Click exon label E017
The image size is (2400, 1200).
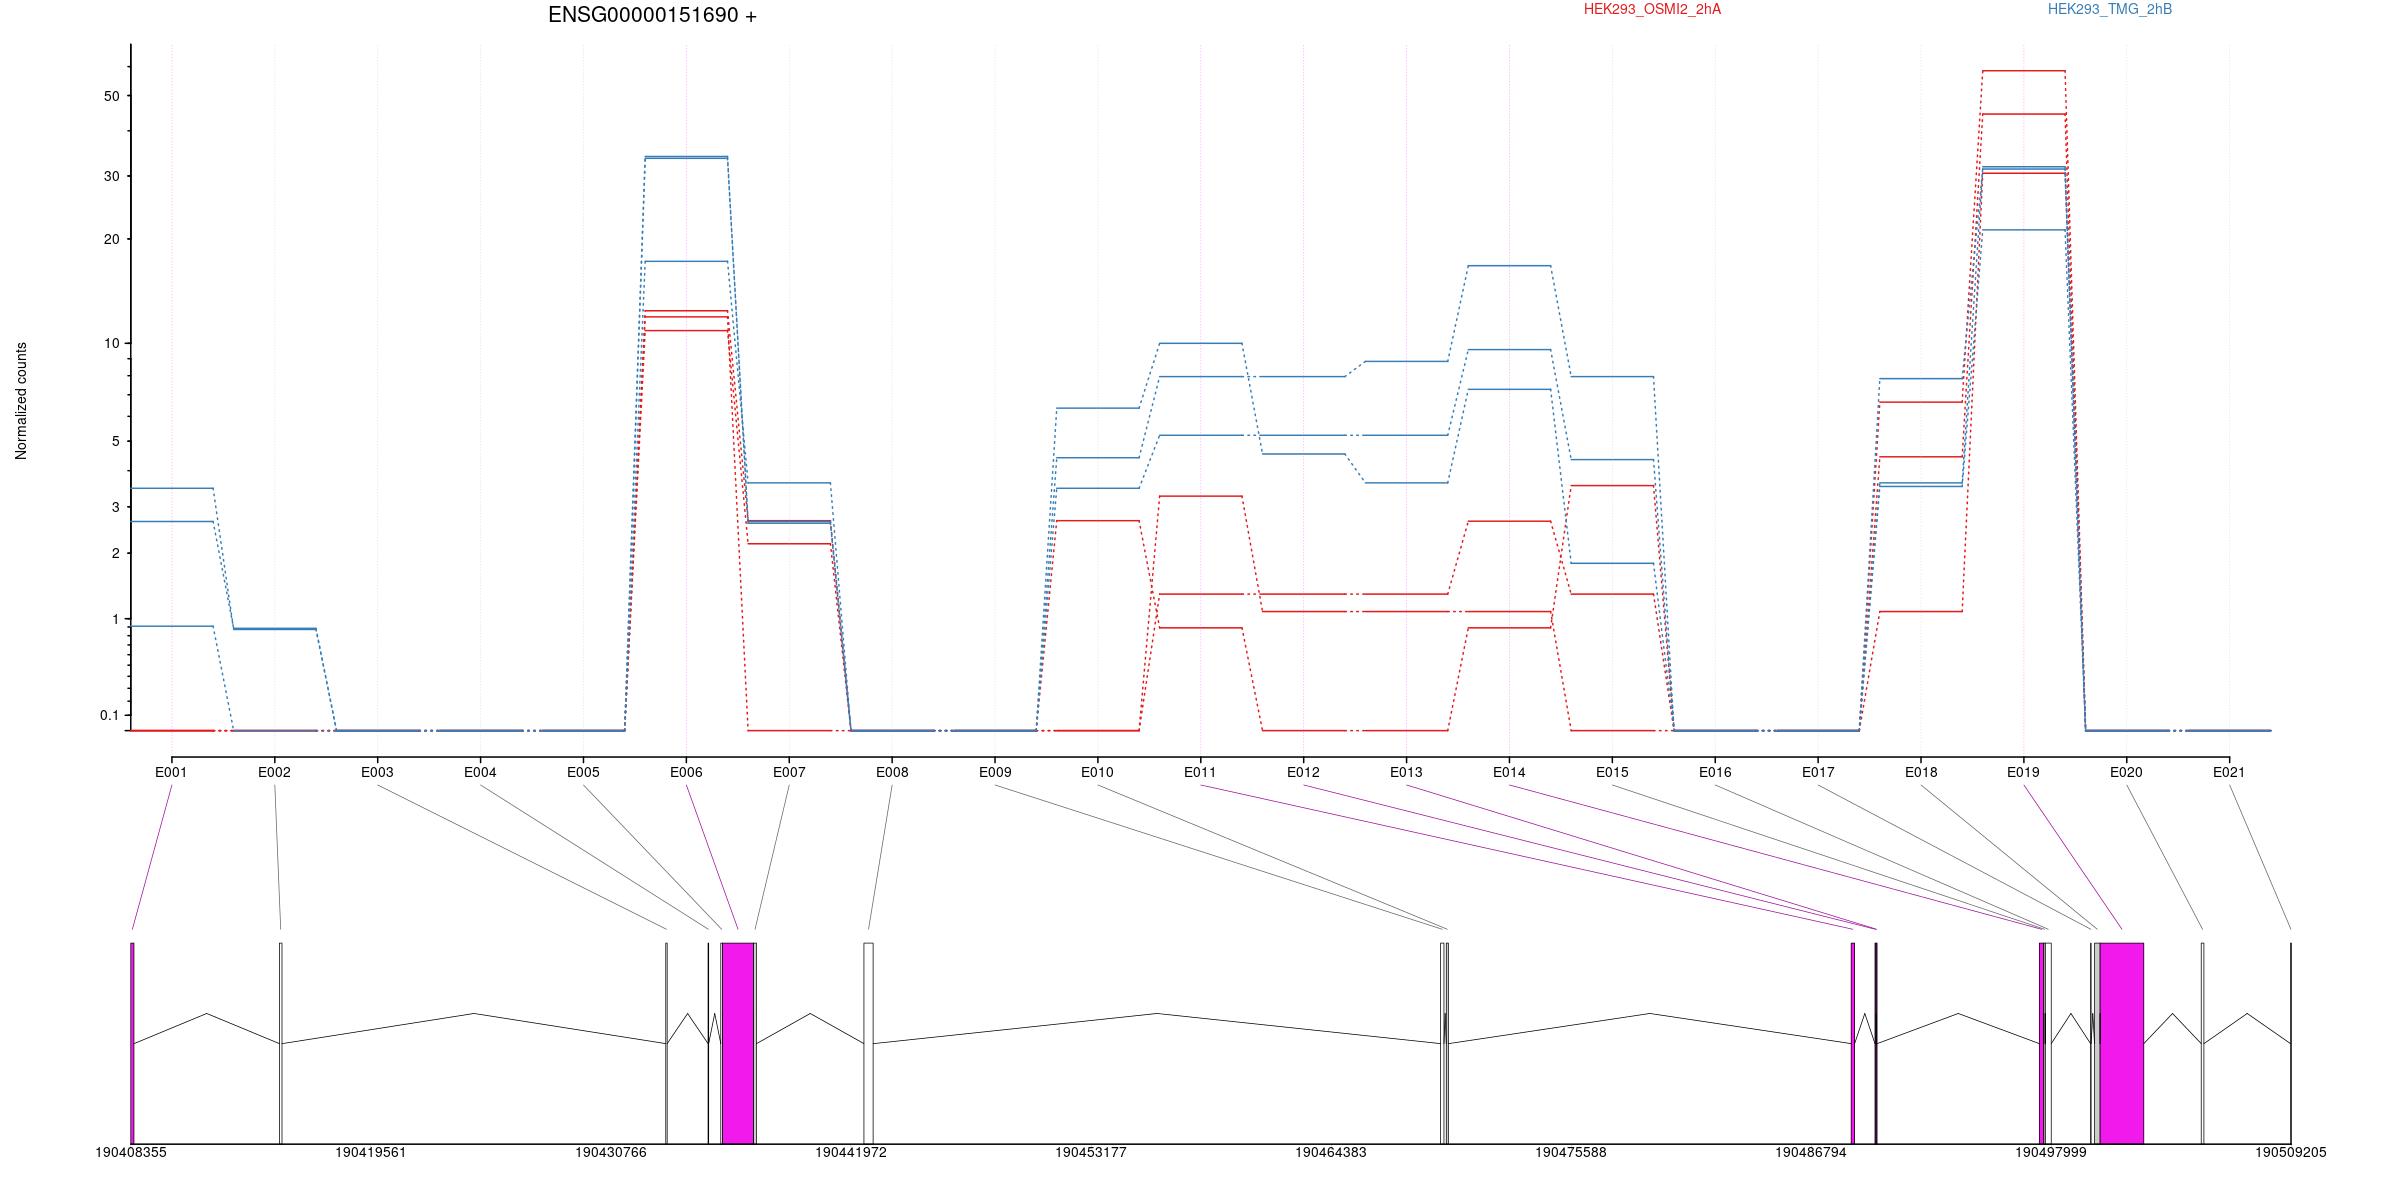[1818, 772]
